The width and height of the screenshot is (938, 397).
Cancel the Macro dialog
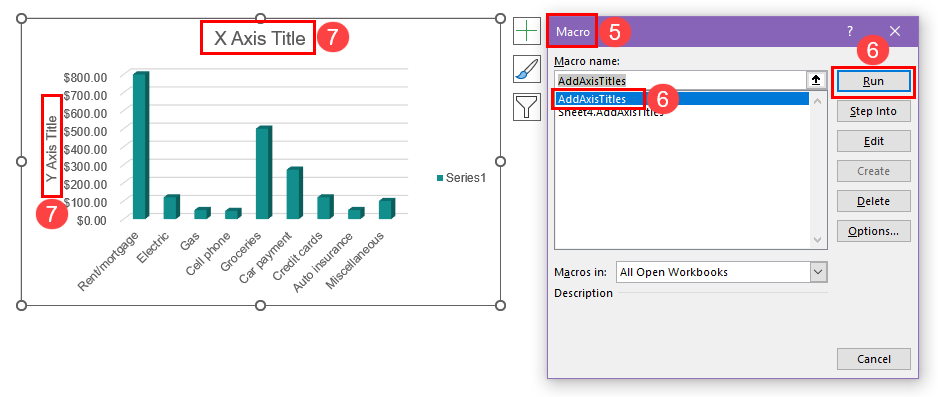[873, 359]
